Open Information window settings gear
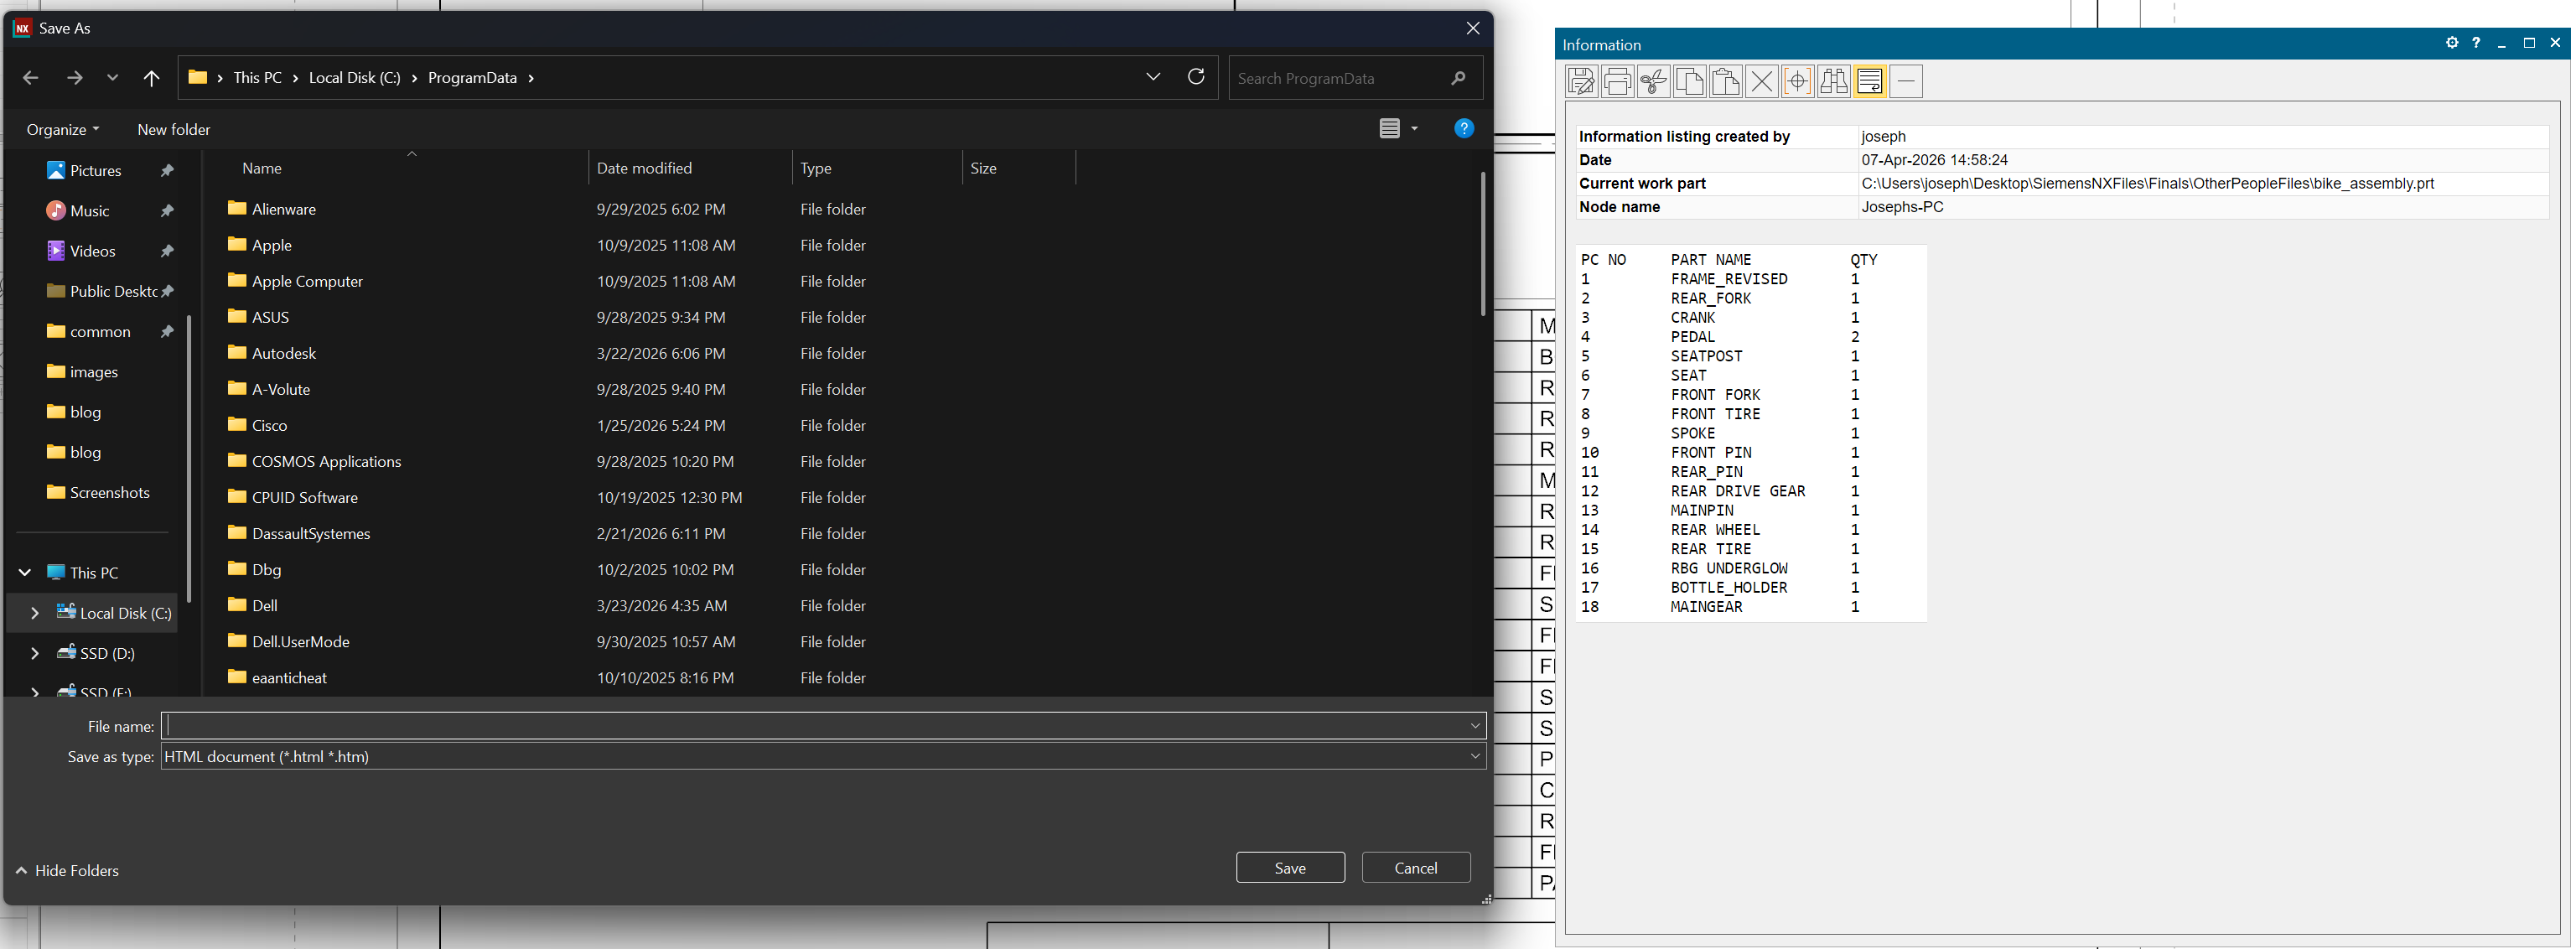 2452,43
